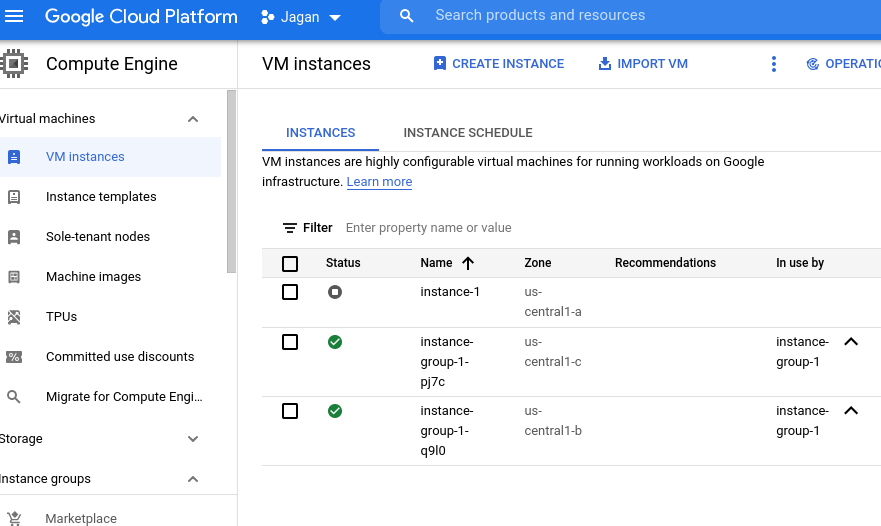Click the IMPORT VM button
This screenshot has height=526, width=881.
(643, 64)
